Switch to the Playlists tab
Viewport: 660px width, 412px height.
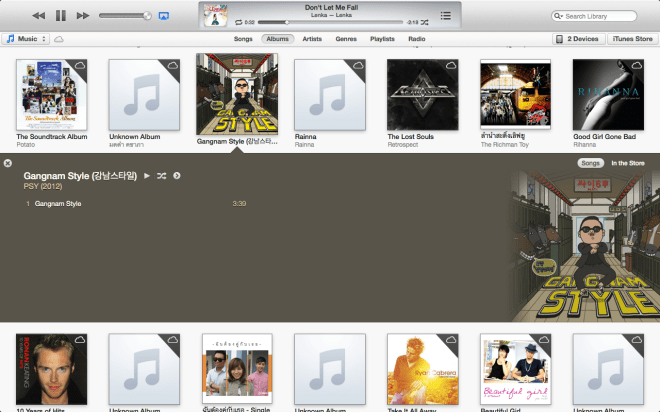click(x=382, y=39)
